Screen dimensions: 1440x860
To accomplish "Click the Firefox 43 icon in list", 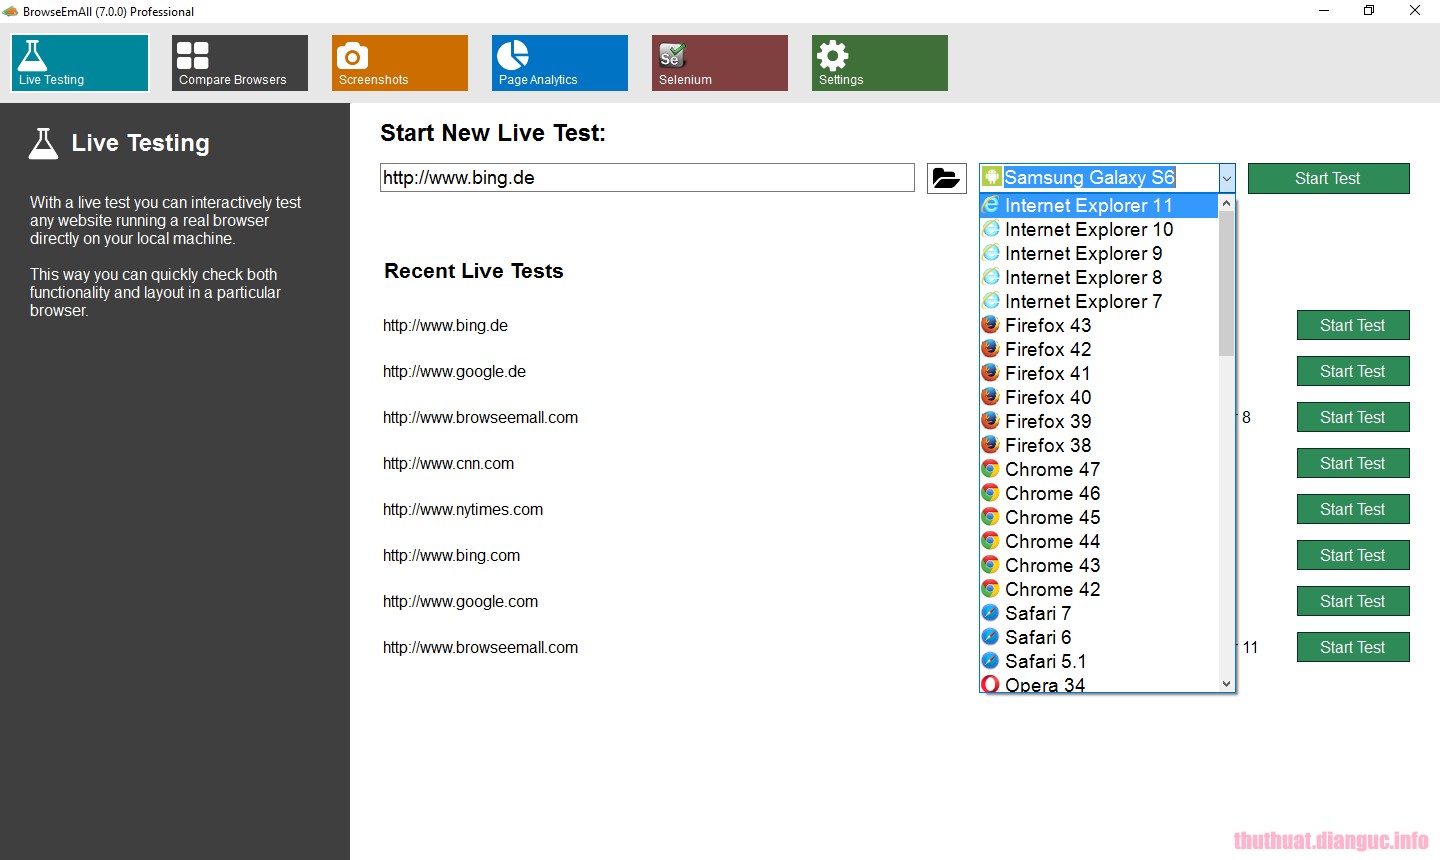I will (x=991, y=325).
